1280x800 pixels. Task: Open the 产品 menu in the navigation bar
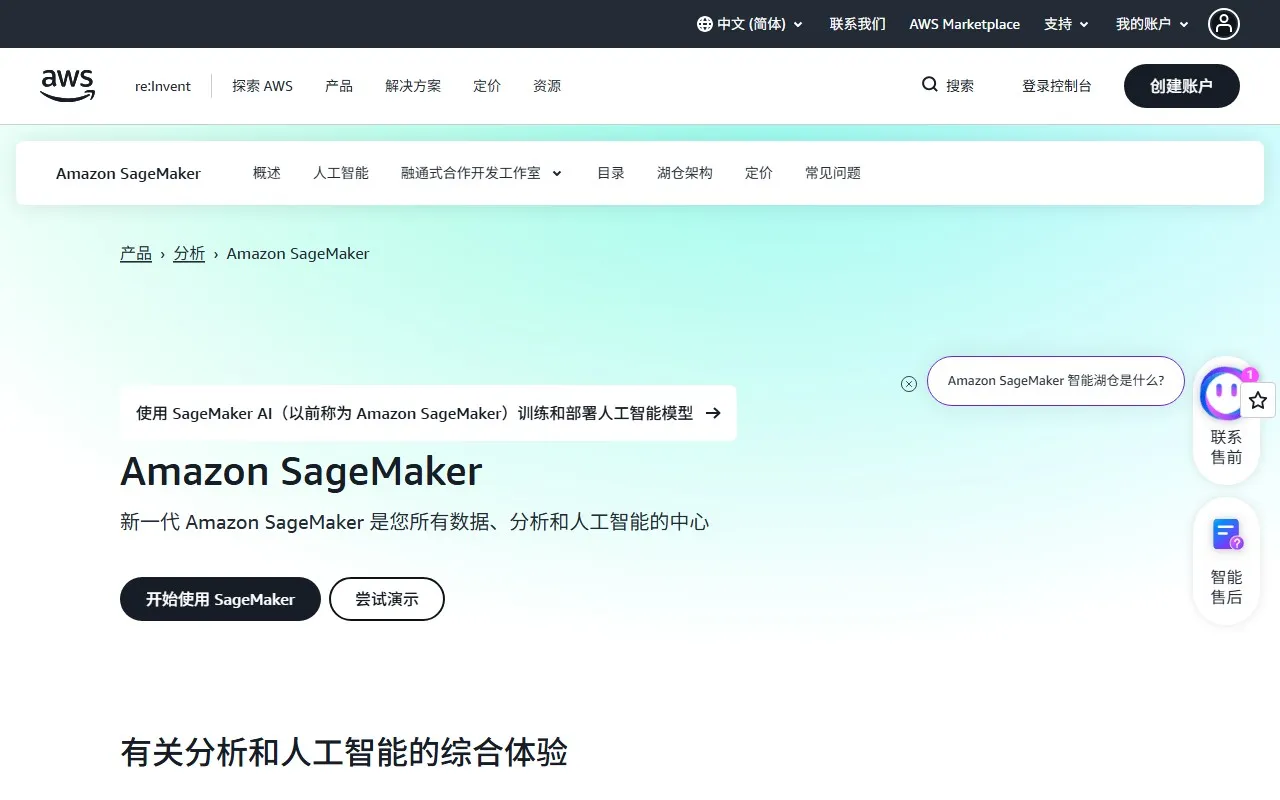coord(338,86)
